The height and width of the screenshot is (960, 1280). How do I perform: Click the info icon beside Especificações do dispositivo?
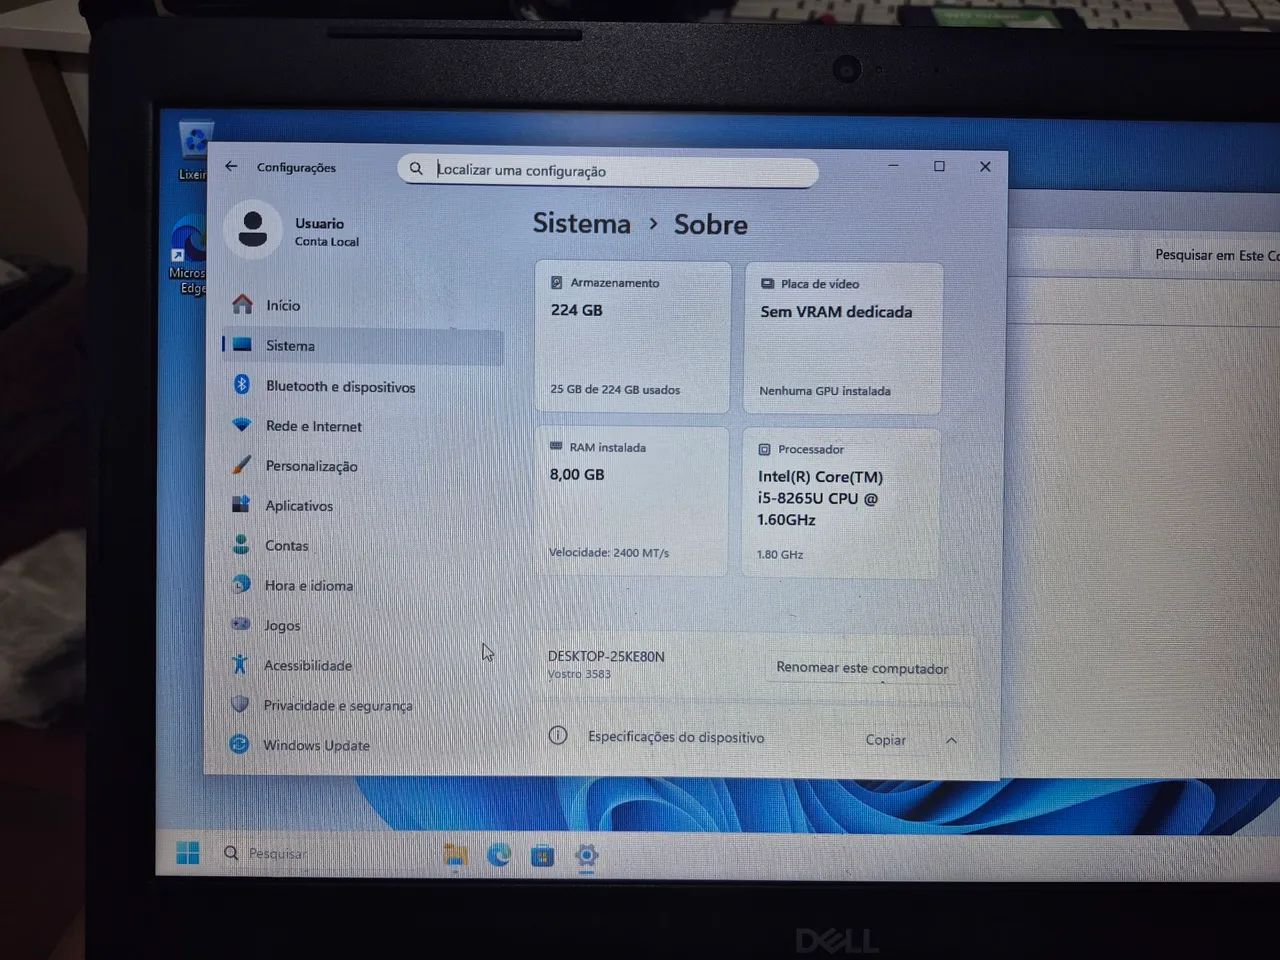pos(558,736)
